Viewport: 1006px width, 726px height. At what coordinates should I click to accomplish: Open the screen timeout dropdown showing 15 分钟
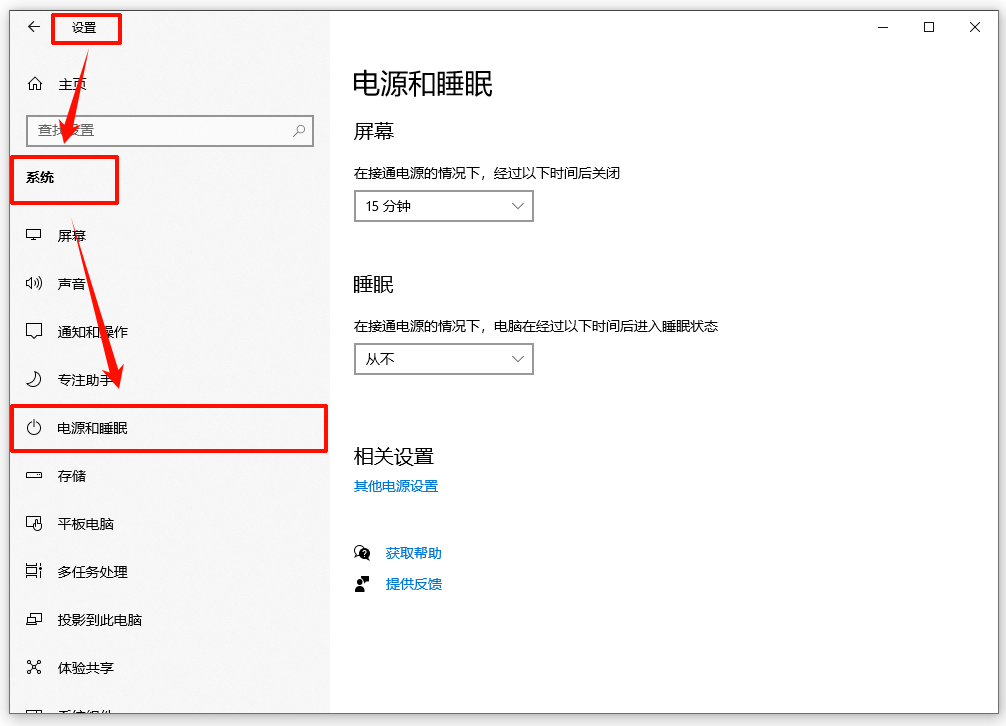[443, 205]
